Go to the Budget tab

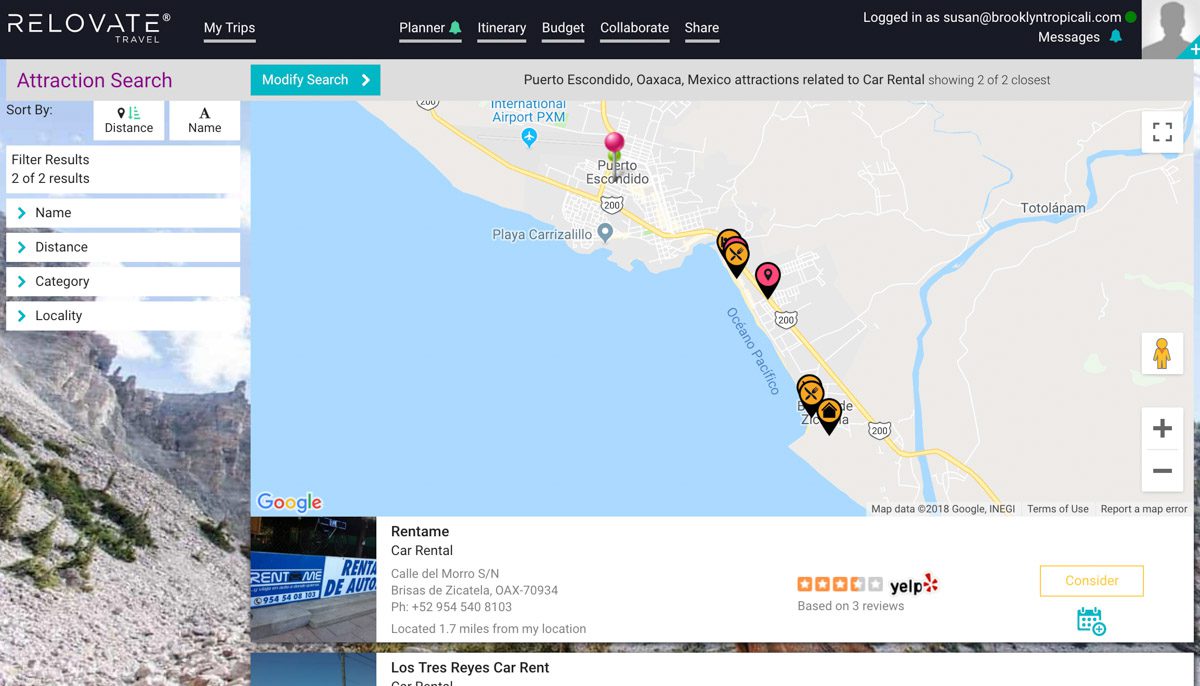563,28
